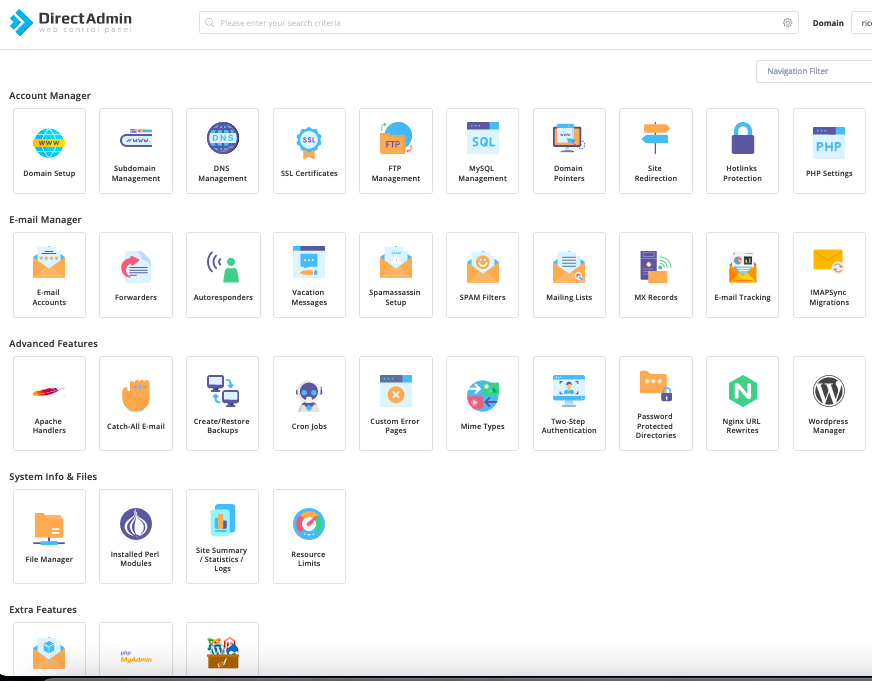Open Autoresponders
Screen dimensions: 872x681
pos(223,275)
